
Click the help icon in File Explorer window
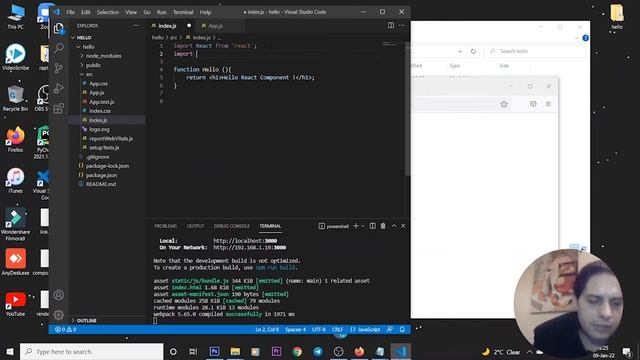click(585, 38)
